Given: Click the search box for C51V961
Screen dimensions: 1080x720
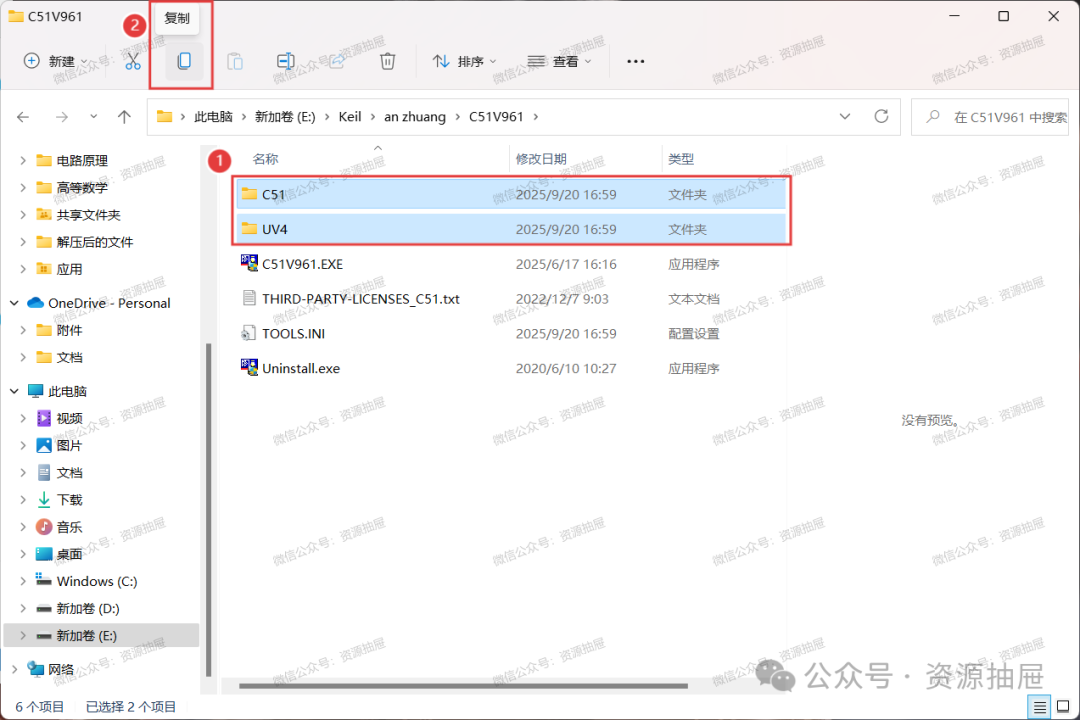Looking at the screenshot, I should [990, 117].
